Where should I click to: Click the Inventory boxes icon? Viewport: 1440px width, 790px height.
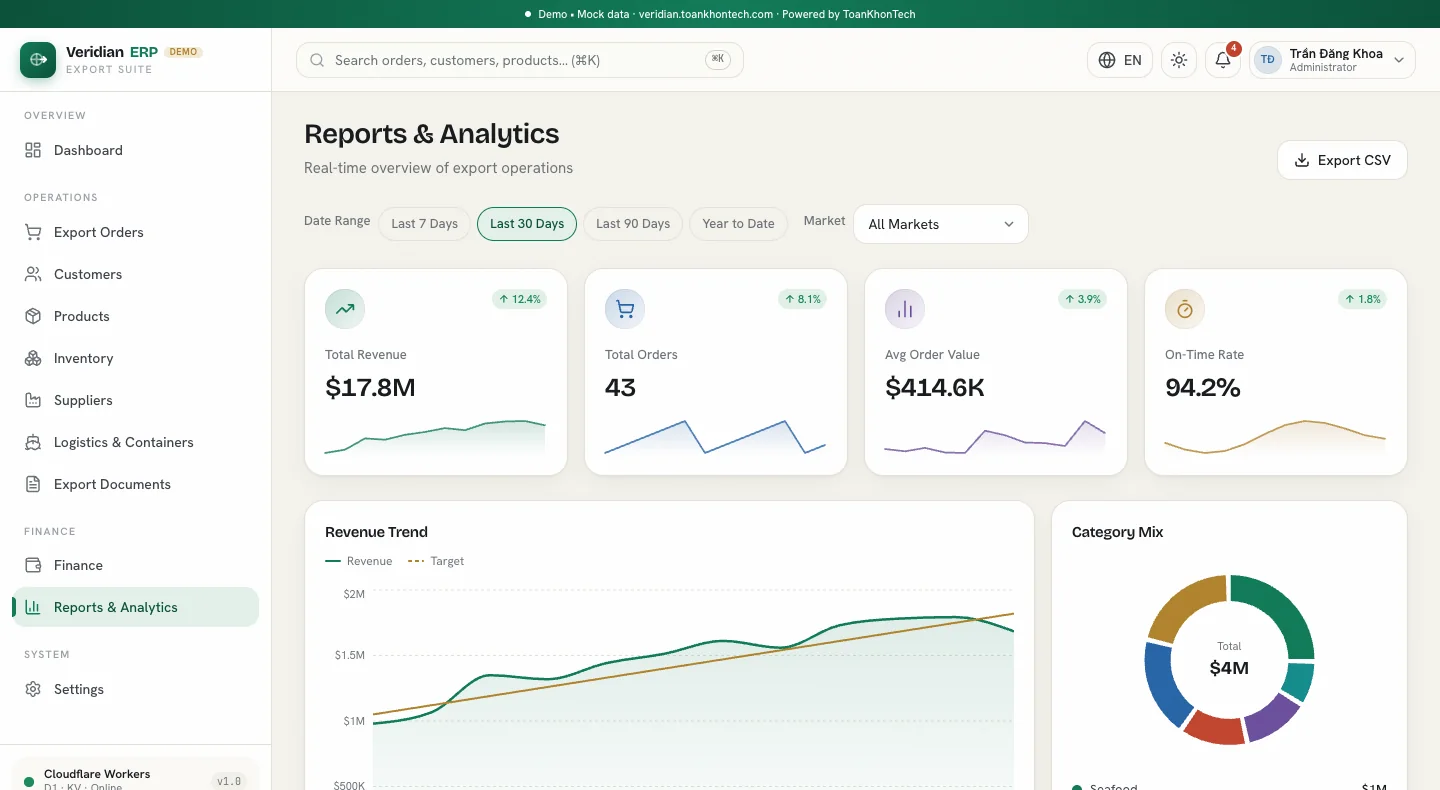click(x=33, y=358)
